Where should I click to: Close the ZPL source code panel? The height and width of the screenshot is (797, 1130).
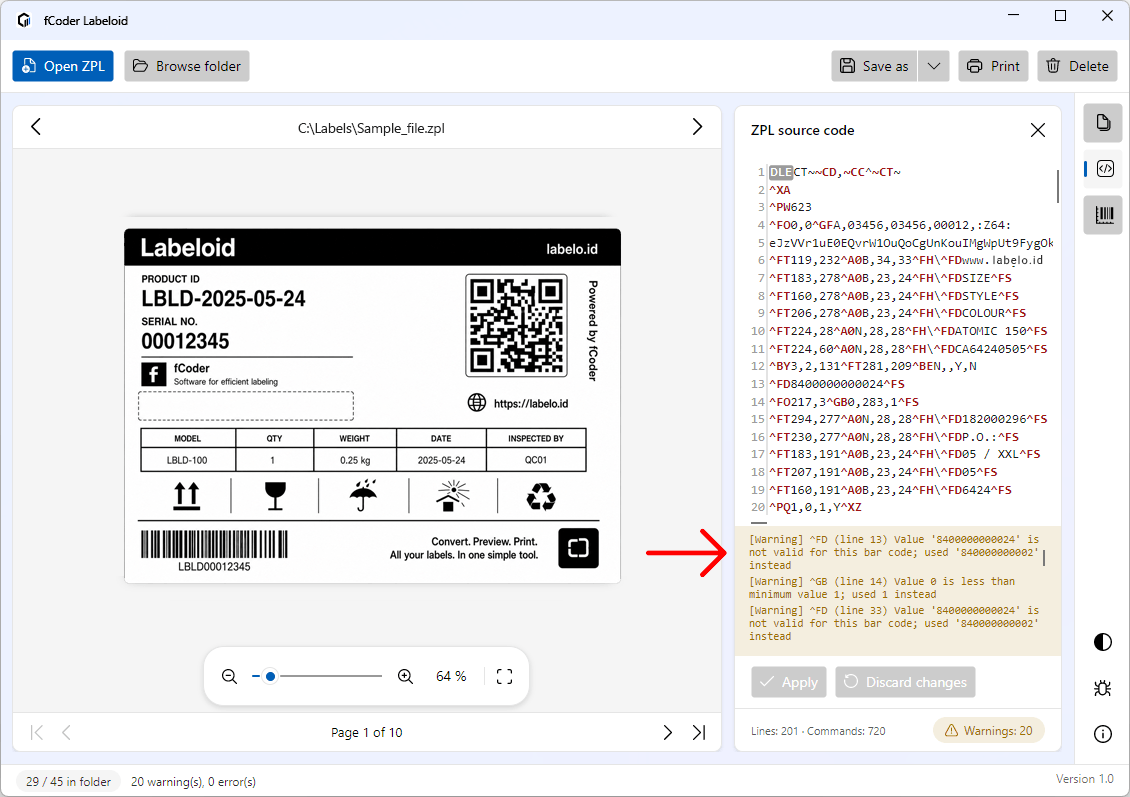(1038, 130)
